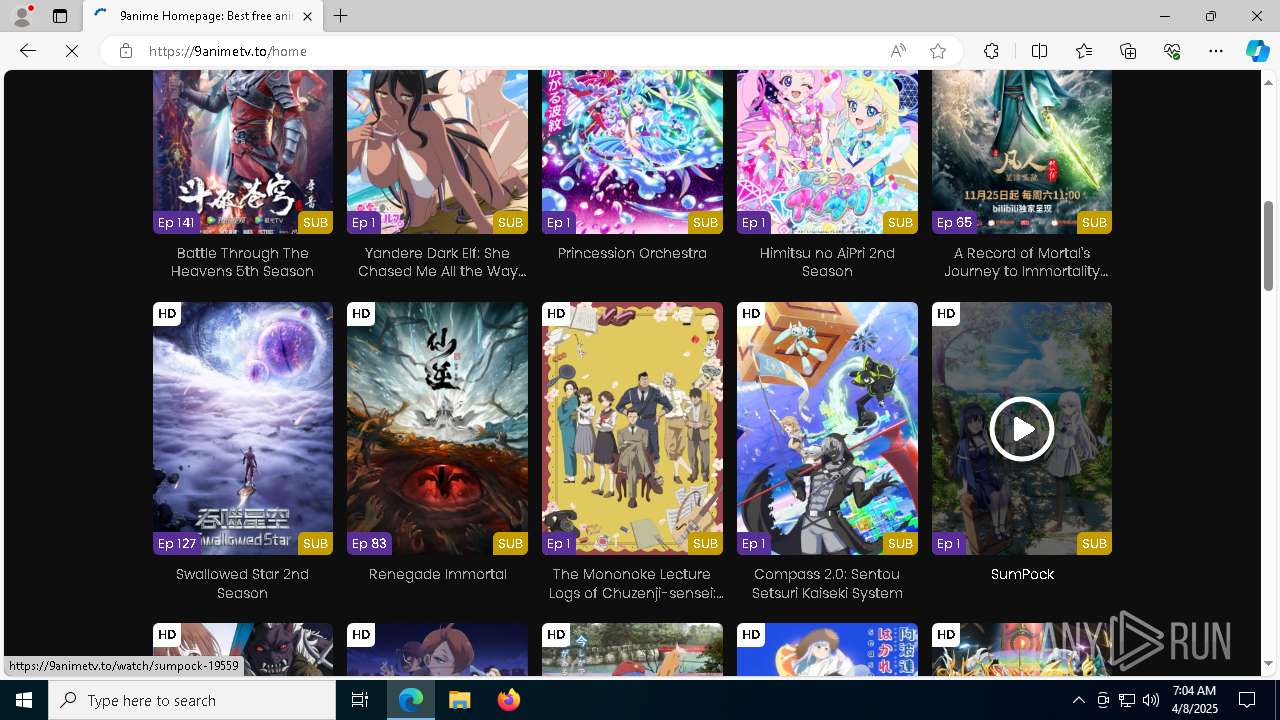Click A Record of Mortal's Journey title
1280x720 pixels.
pyautogui.click(x=1026, y=262)
